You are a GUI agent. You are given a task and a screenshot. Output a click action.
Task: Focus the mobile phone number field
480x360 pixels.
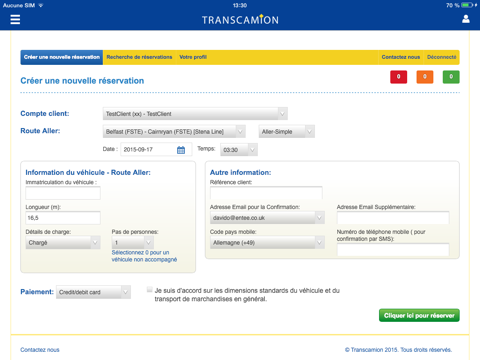(393, 249)
